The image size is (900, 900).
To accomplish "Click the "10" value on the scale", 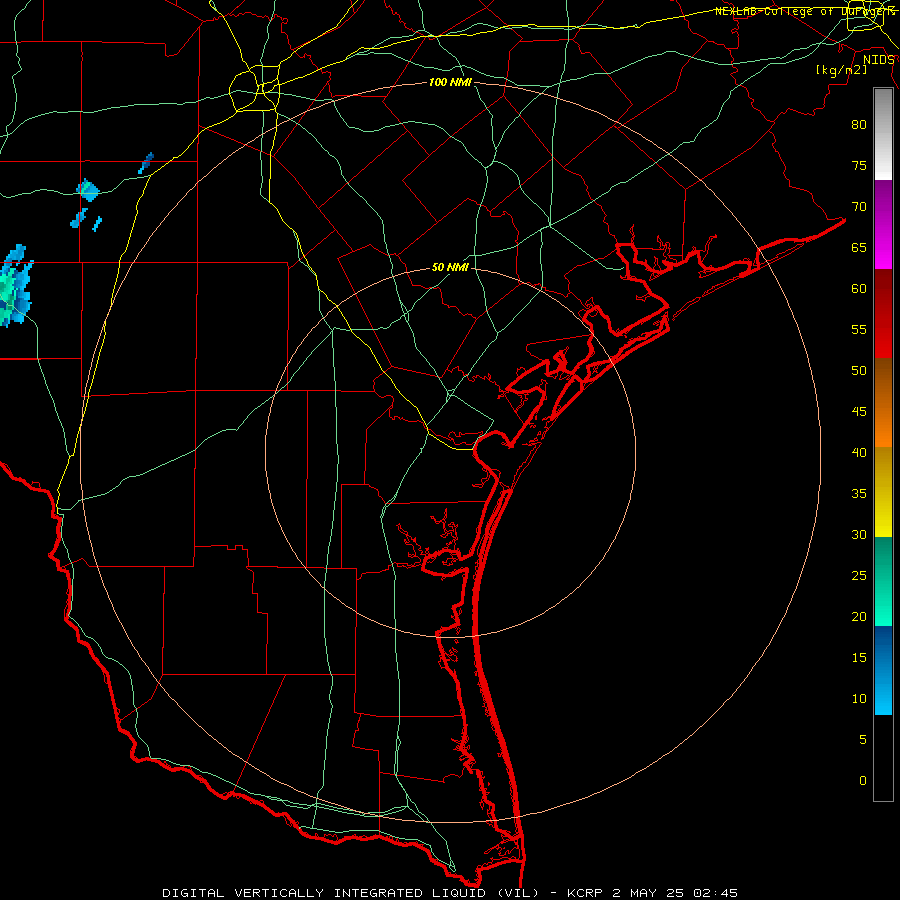I will [859, 699].
